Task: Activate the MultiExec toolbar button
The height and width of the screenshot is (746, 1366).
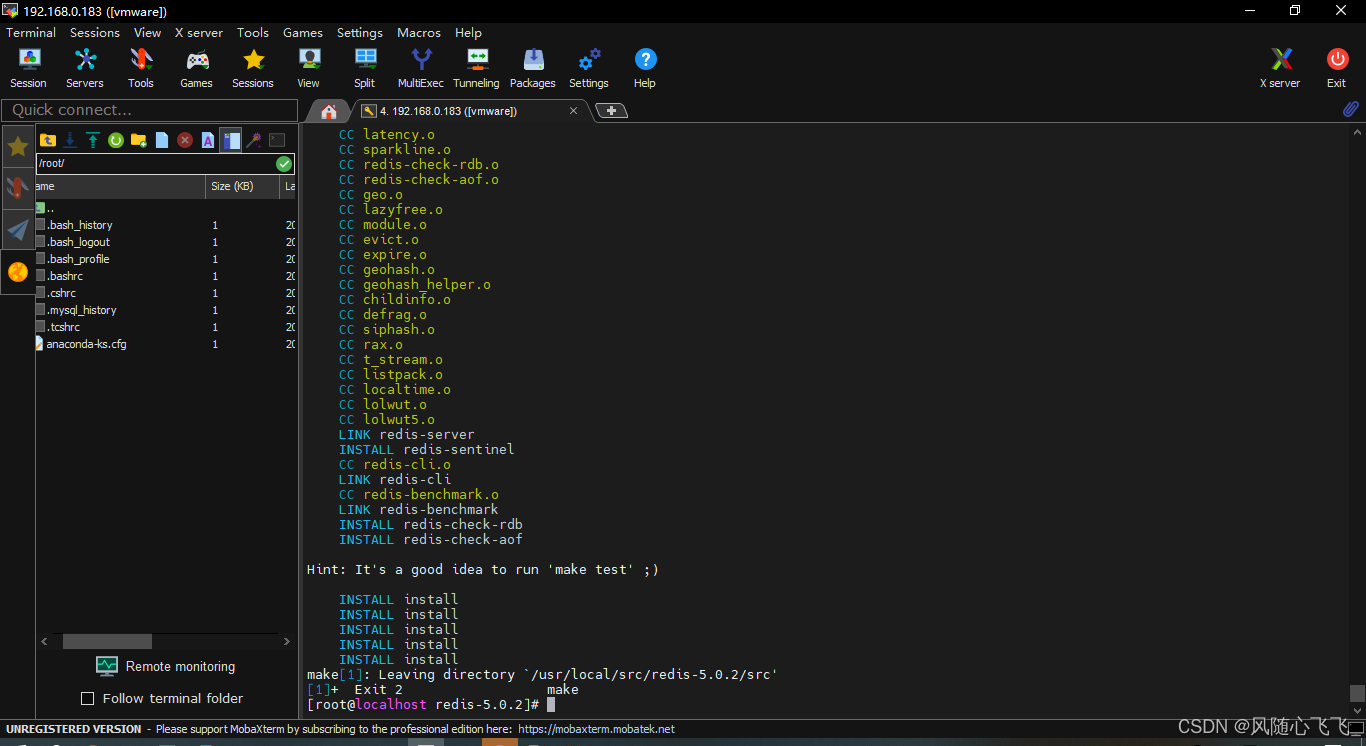Action: click(x=421, y=68)
